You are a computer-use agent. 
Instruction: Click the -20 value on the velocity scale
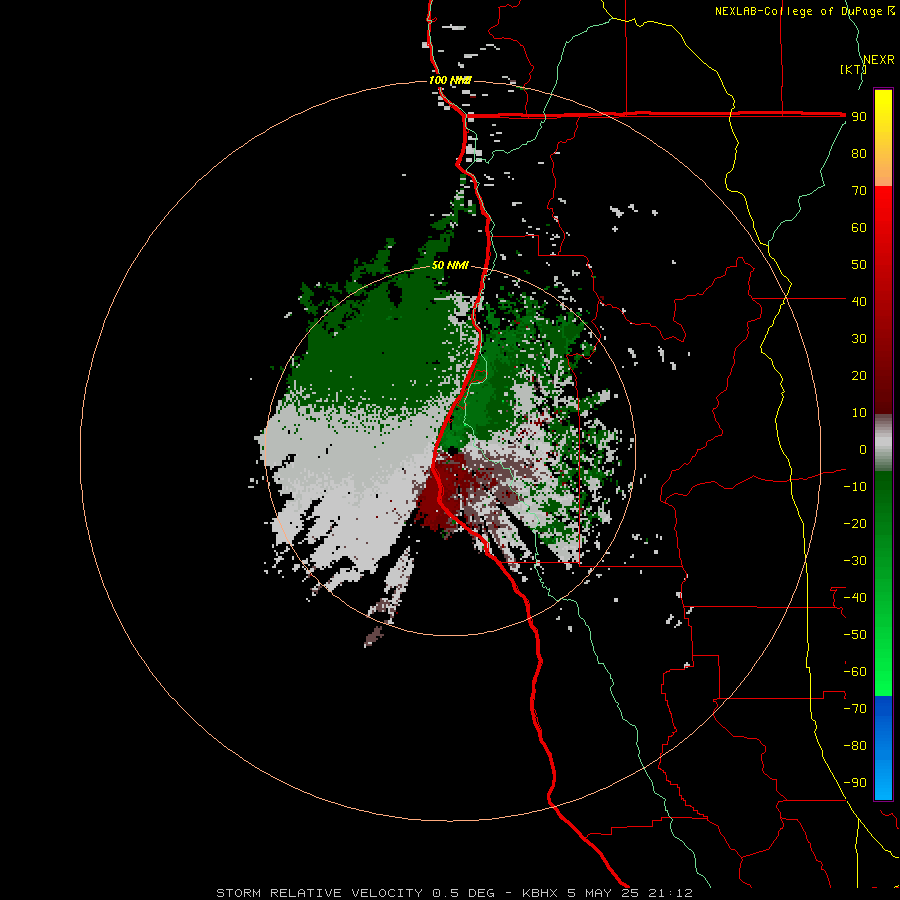855,524
